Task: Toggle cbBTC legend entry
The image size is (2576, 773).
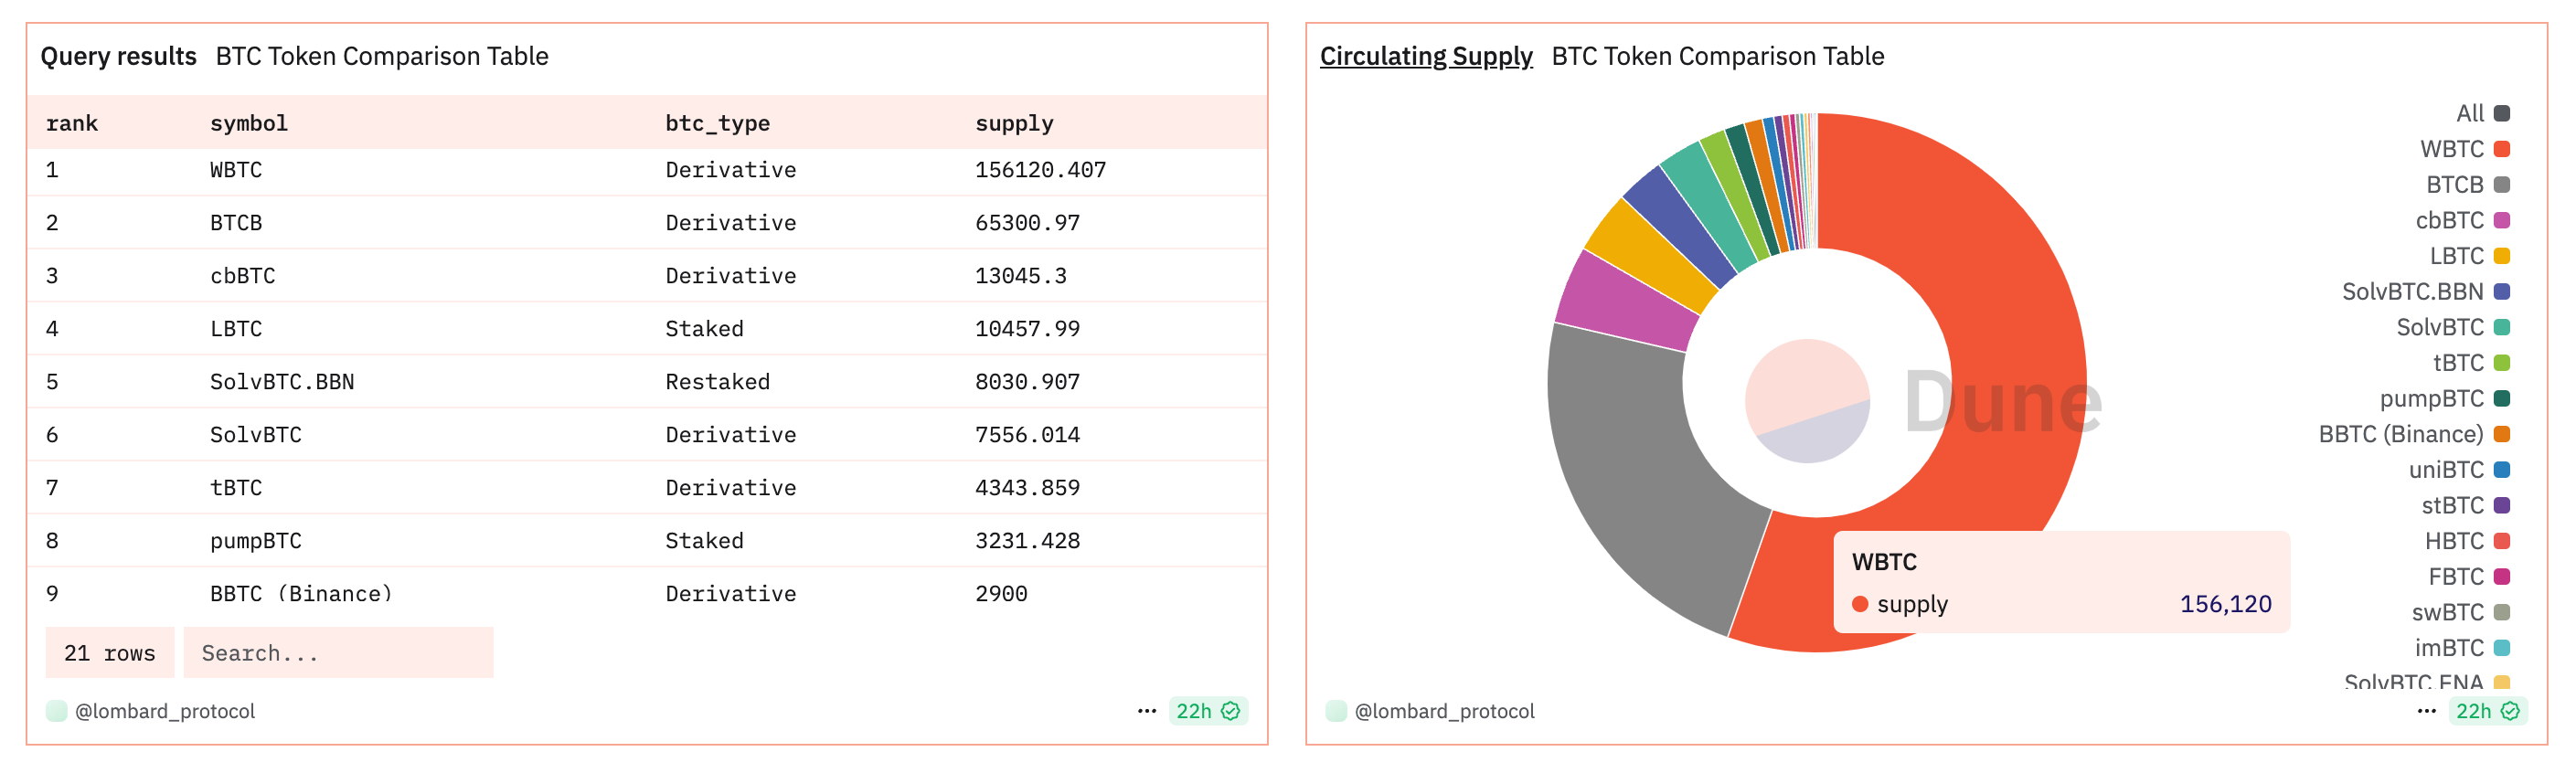Action: click(2462, 221)
